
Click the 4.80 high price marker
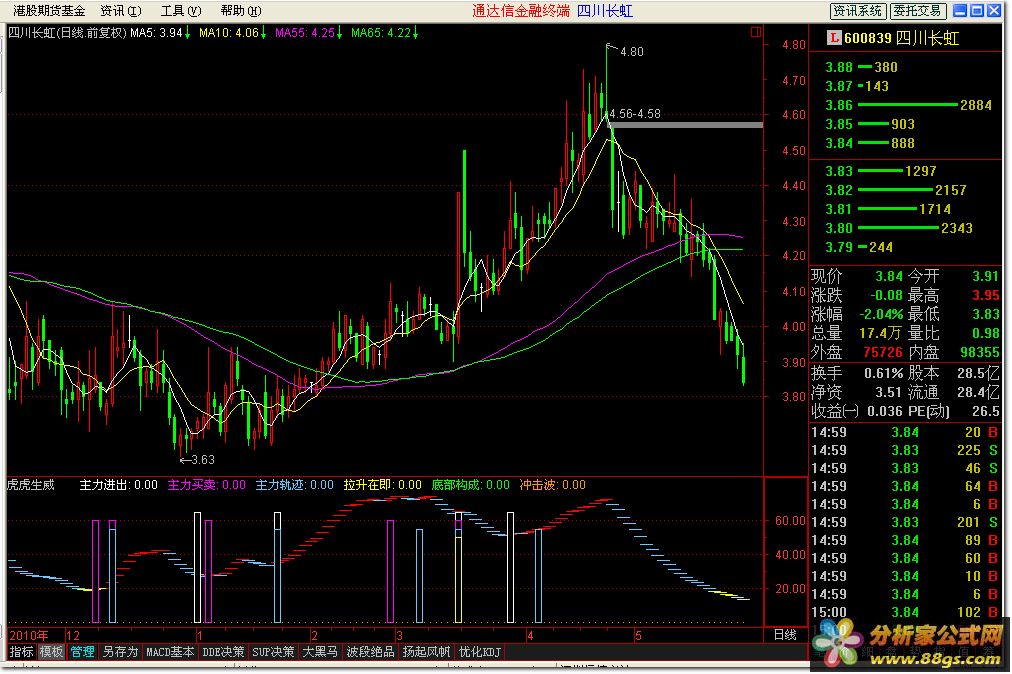[x=631, y=52]
